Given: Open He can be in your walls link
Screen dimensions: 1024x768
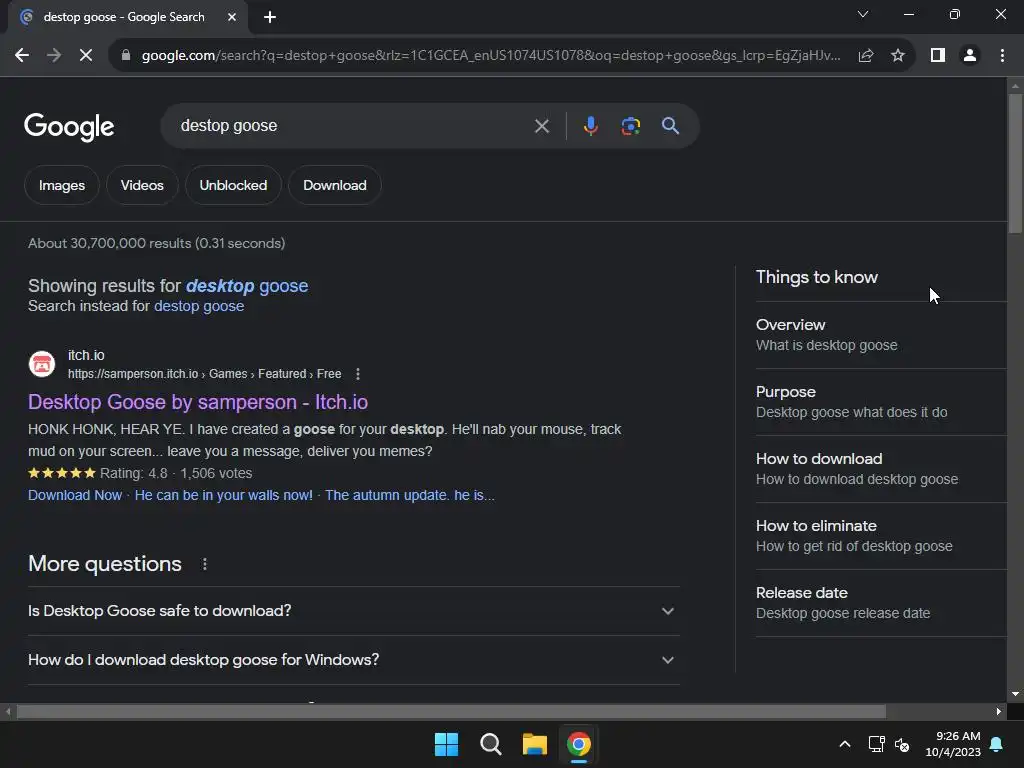Looking at the screenshot, I should pos(223,496).
